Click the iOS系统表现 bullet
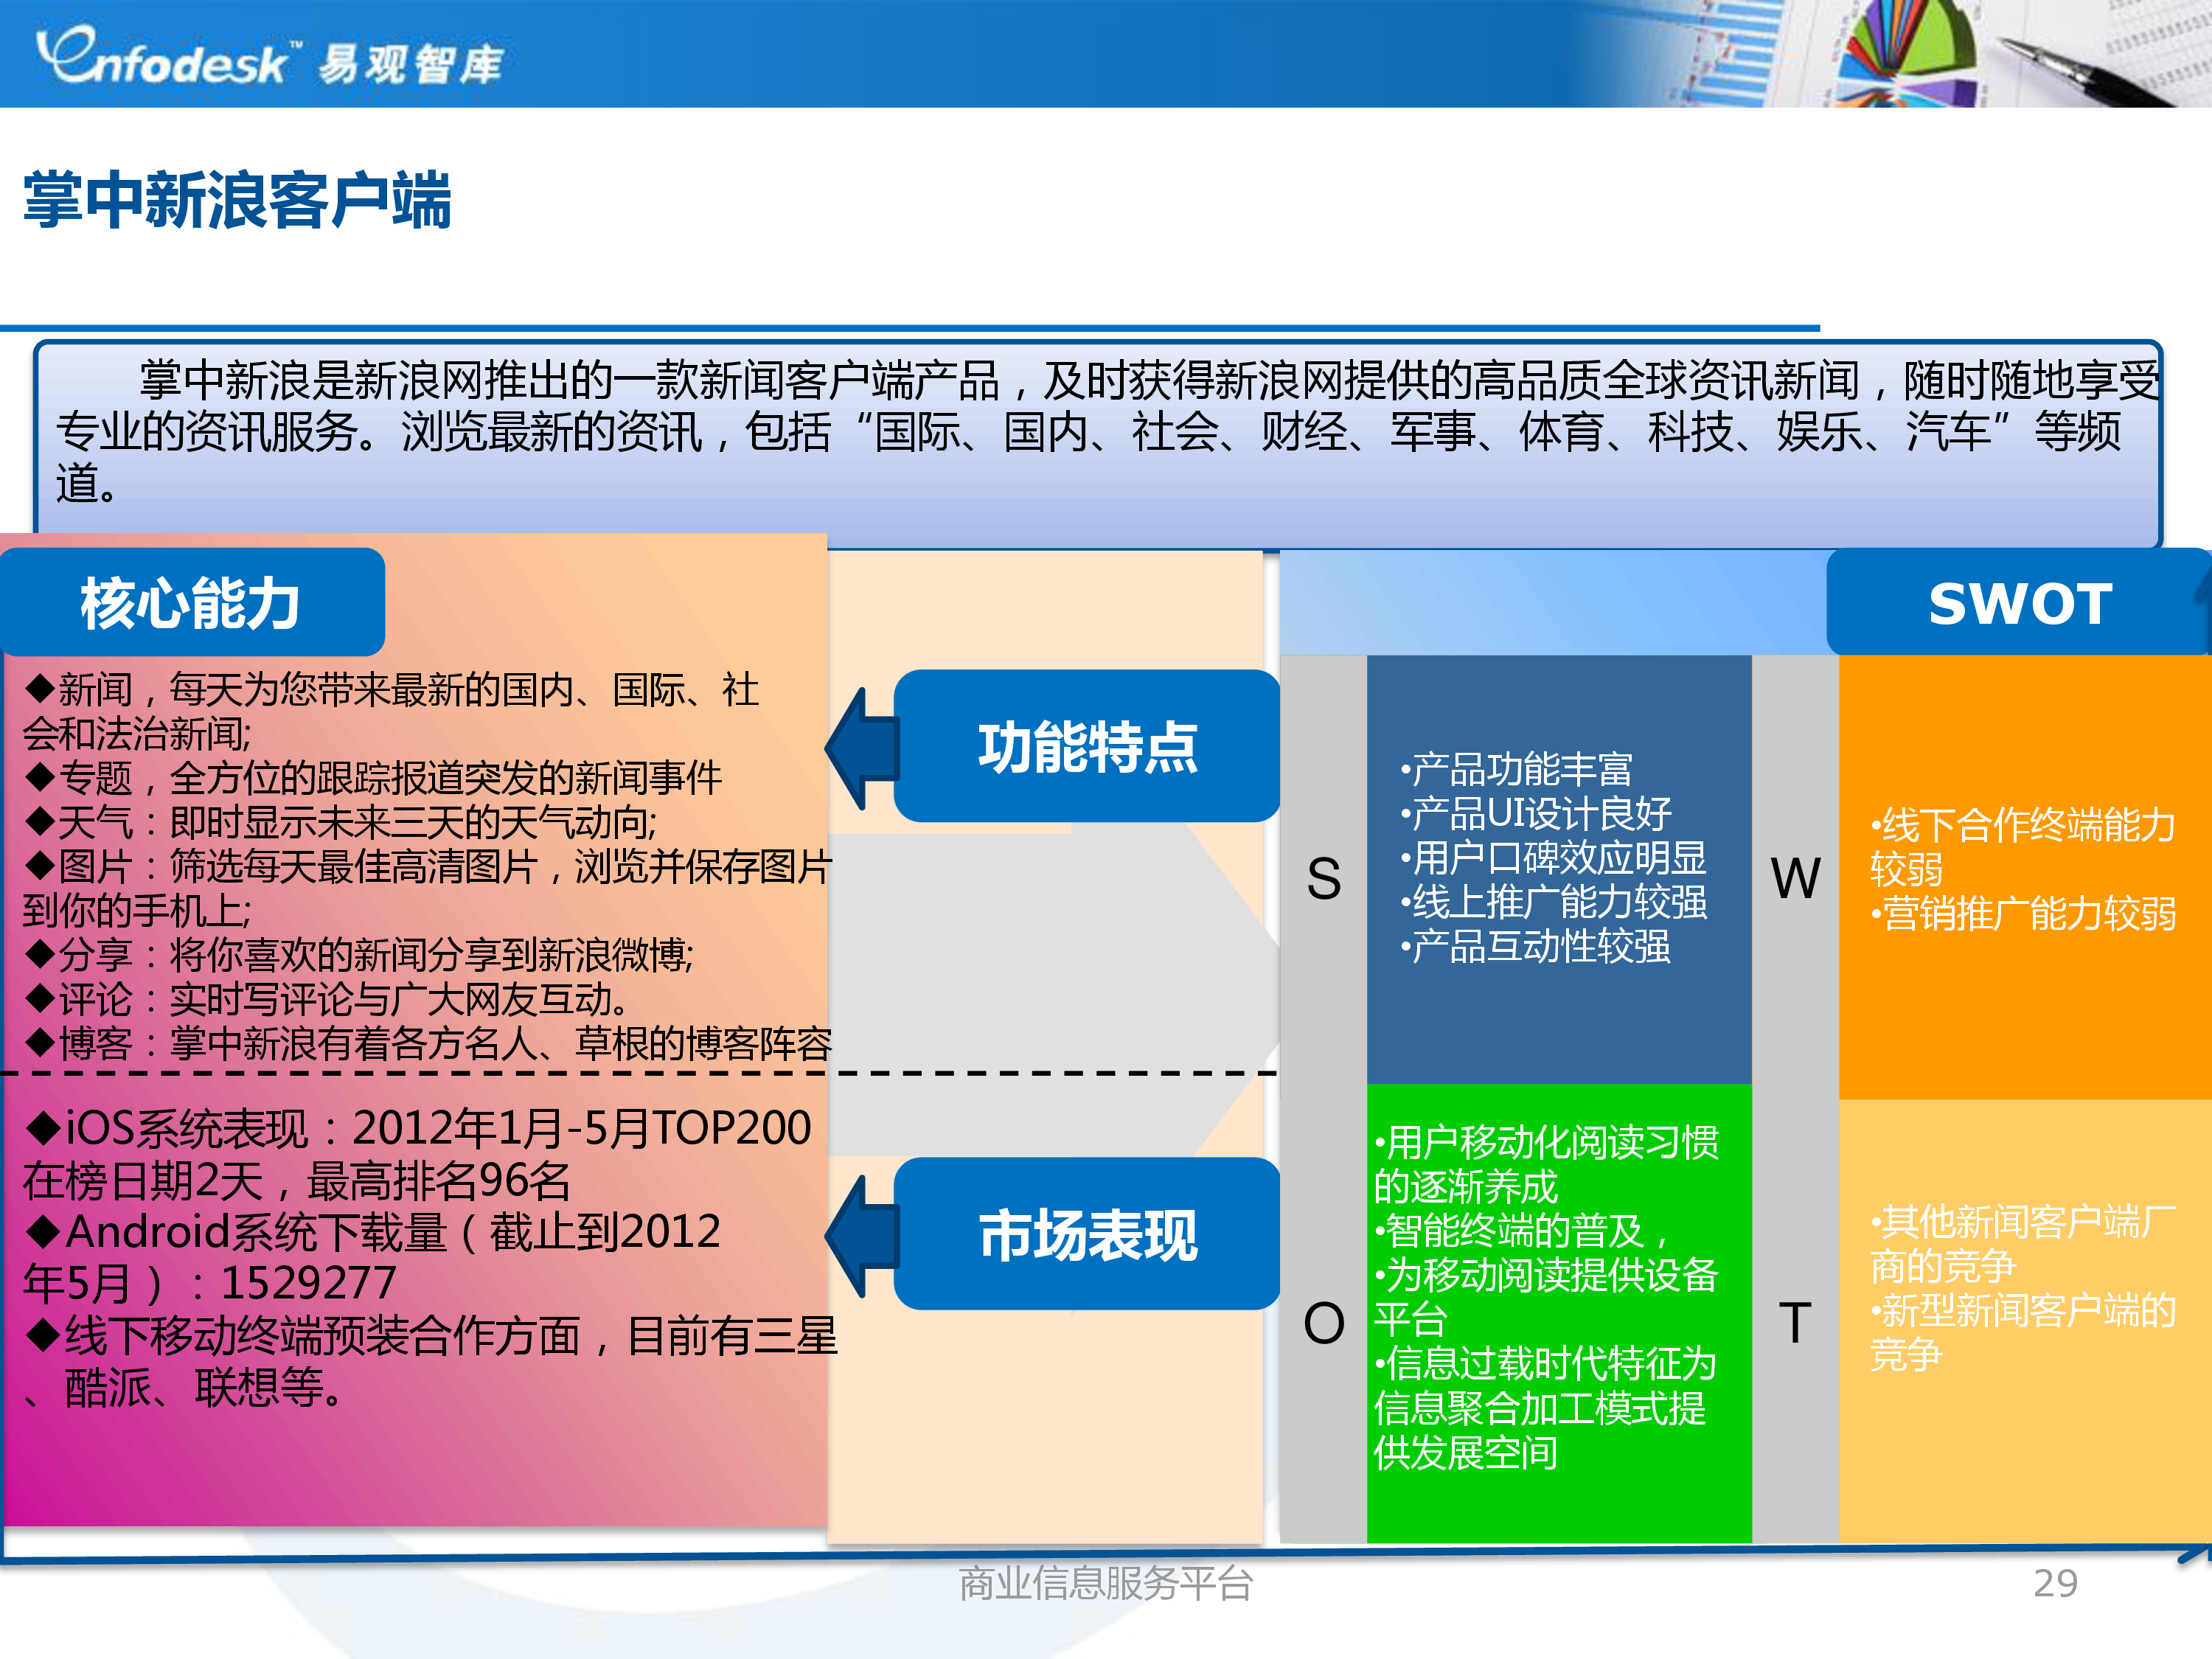 point(417,1153)
